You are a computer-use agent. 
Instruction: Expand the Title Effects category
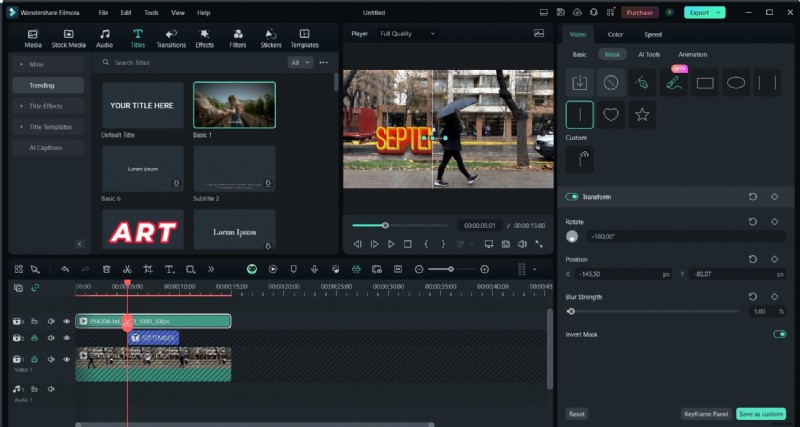point(48,106)
